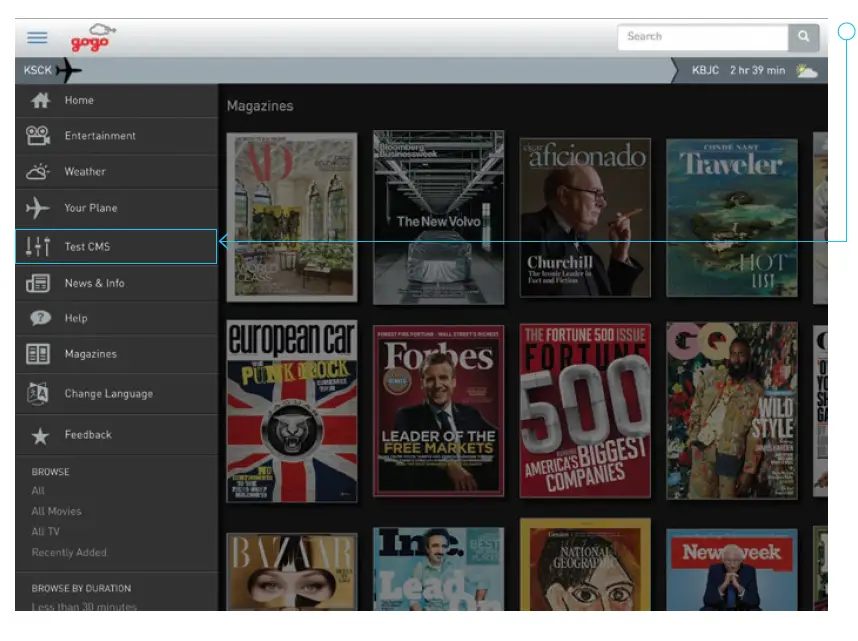This screenshot has width=858, height=641.
Task: Browse All Movies link
Action: pyautogui.click(x=56, y=511)
